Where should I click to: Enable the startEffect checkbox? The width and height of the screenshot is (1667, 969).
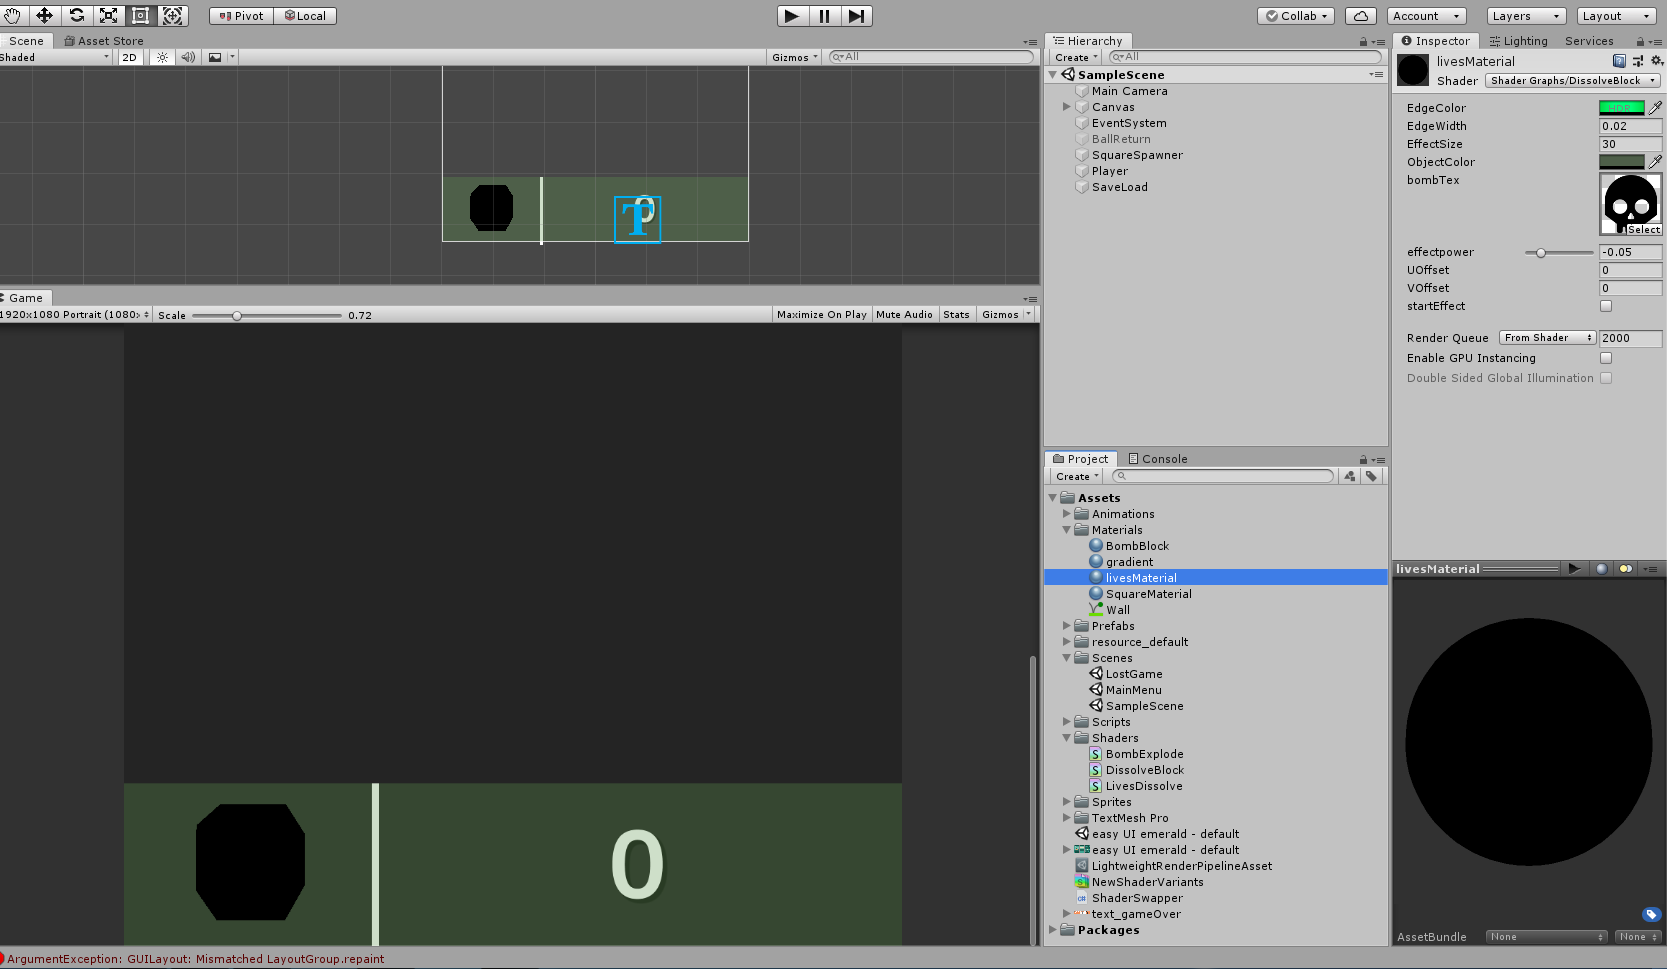[x=1606, y=306]
